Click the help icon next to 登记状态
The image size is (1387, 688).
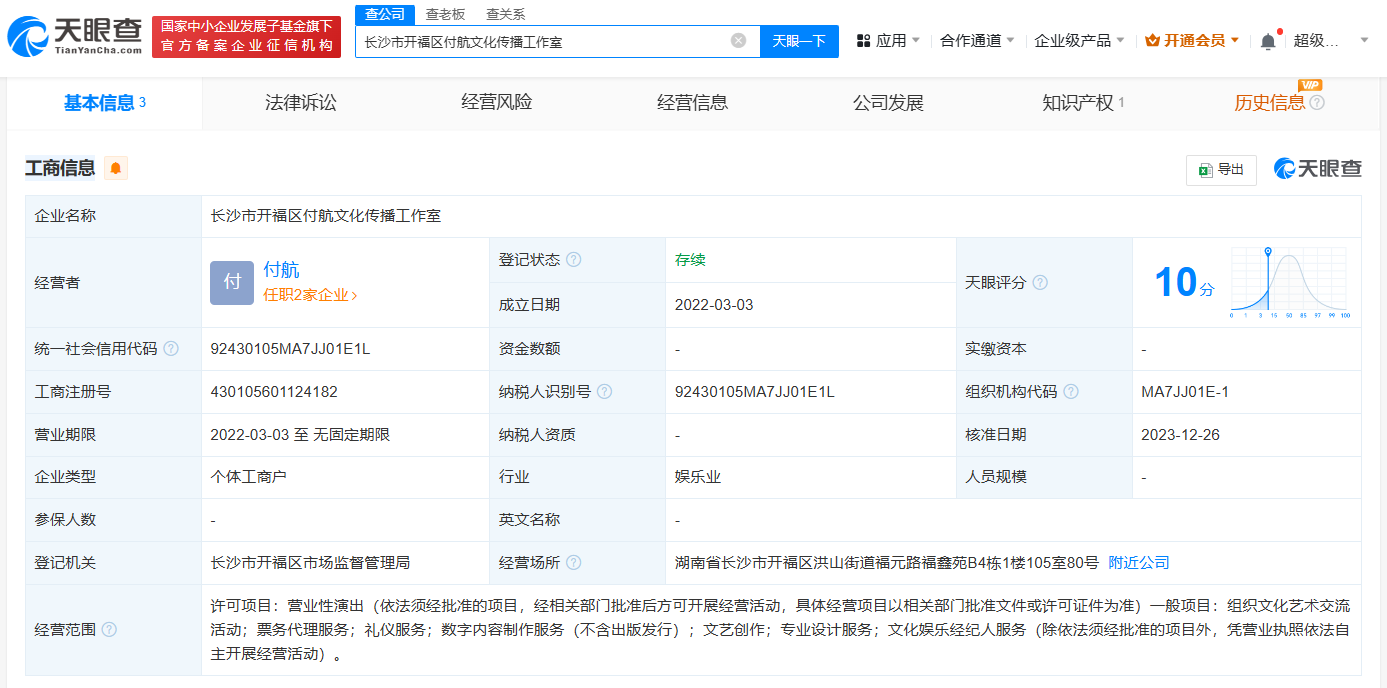(573, 259)
